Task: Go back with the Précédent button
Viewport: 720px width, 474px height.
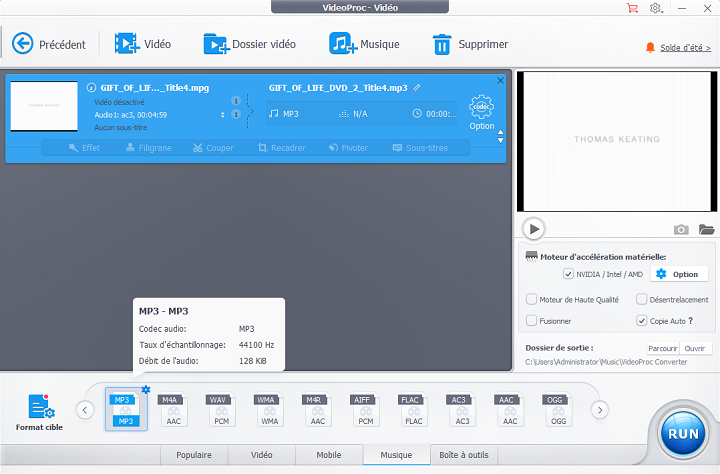Action: [49, 44]
